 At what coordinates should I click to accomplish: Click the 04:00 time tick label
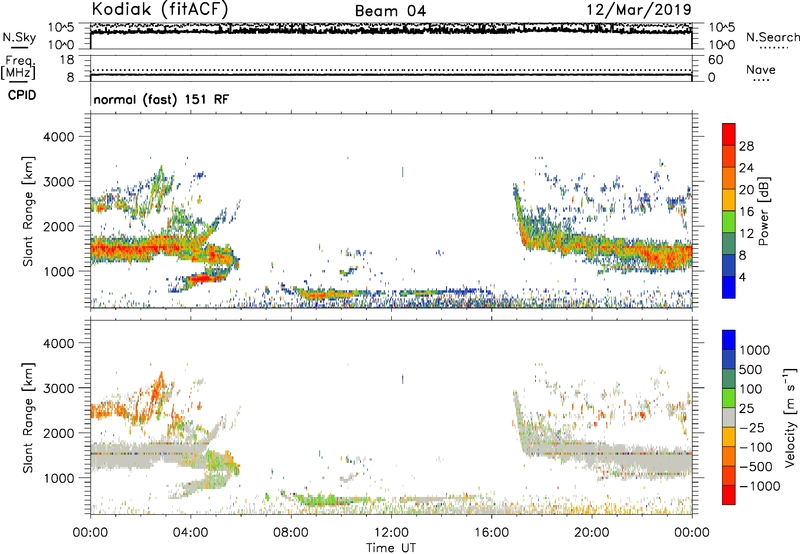(x=190, y=533)
